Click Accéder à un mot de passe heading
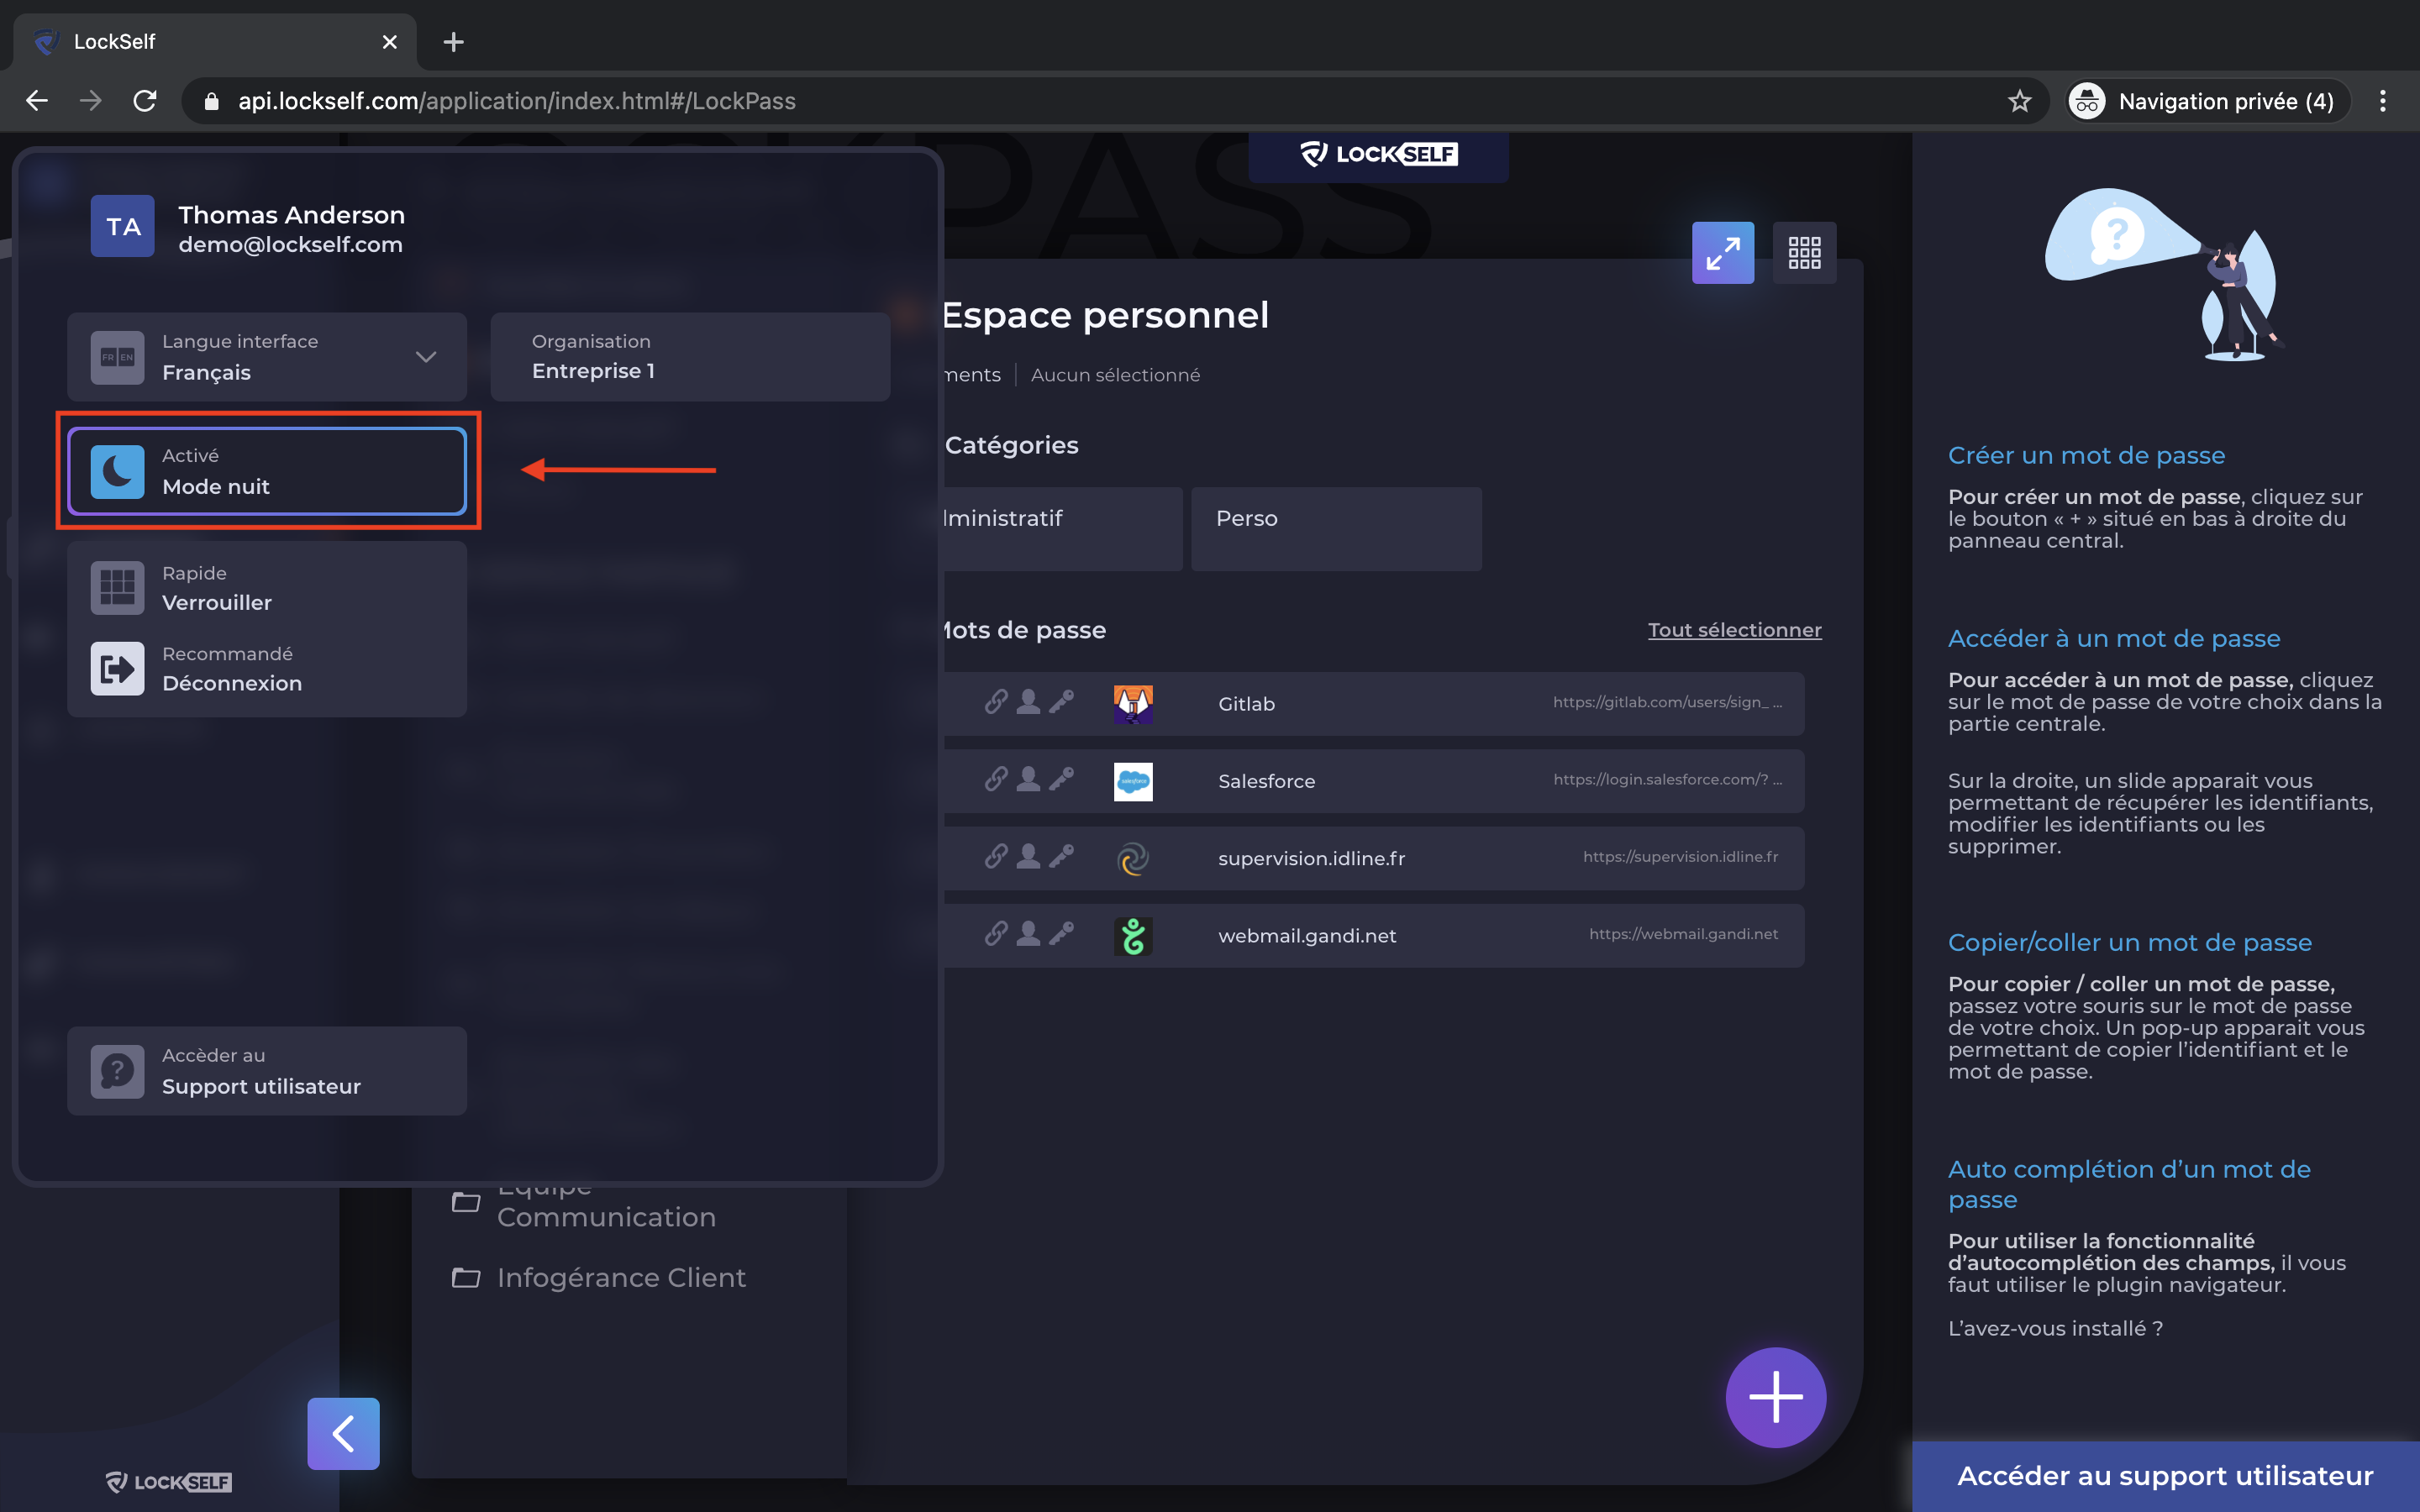2420x1512 pixels. [x=2114, y=638]
